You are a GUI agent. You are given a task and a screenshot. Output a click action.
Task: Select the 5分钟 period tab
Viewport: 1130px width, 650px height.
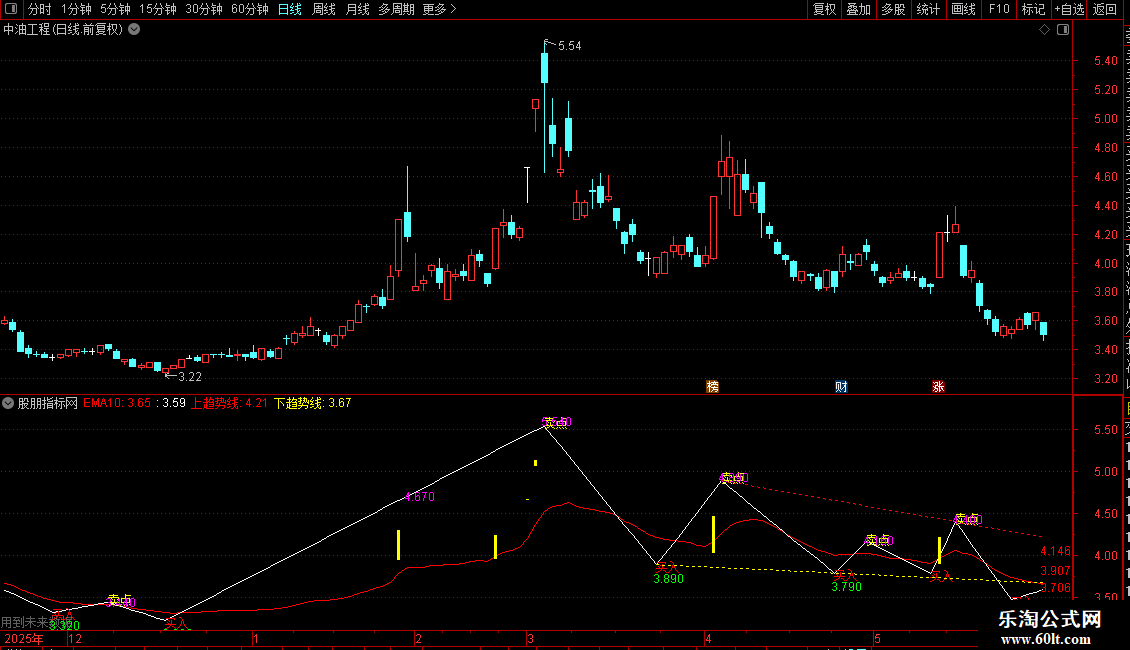(115, 9)
